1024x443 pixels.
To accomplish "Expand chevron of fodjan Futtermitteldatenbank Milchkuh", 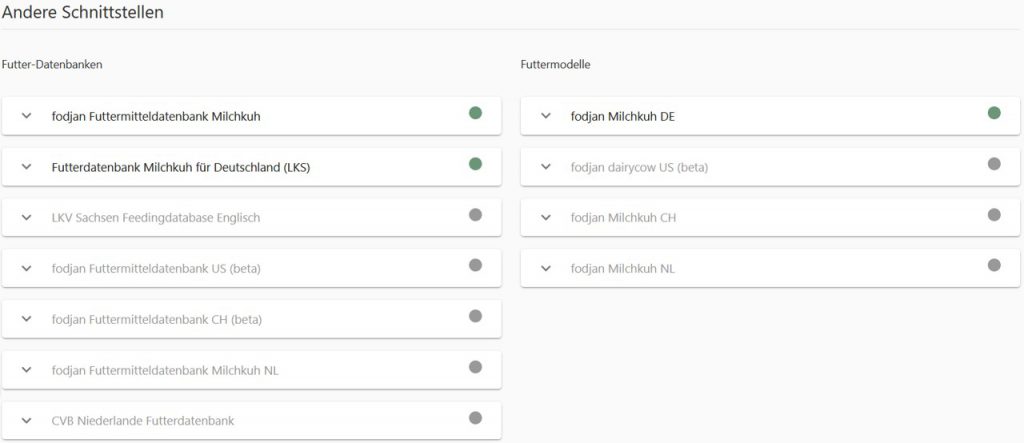I will tap(26, 116).
